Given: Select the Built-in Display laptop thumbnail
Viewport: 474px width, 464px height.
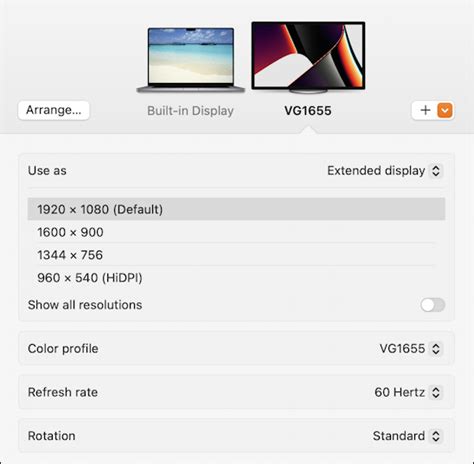Looking at the screenshot, I should [x=191, y=60].
